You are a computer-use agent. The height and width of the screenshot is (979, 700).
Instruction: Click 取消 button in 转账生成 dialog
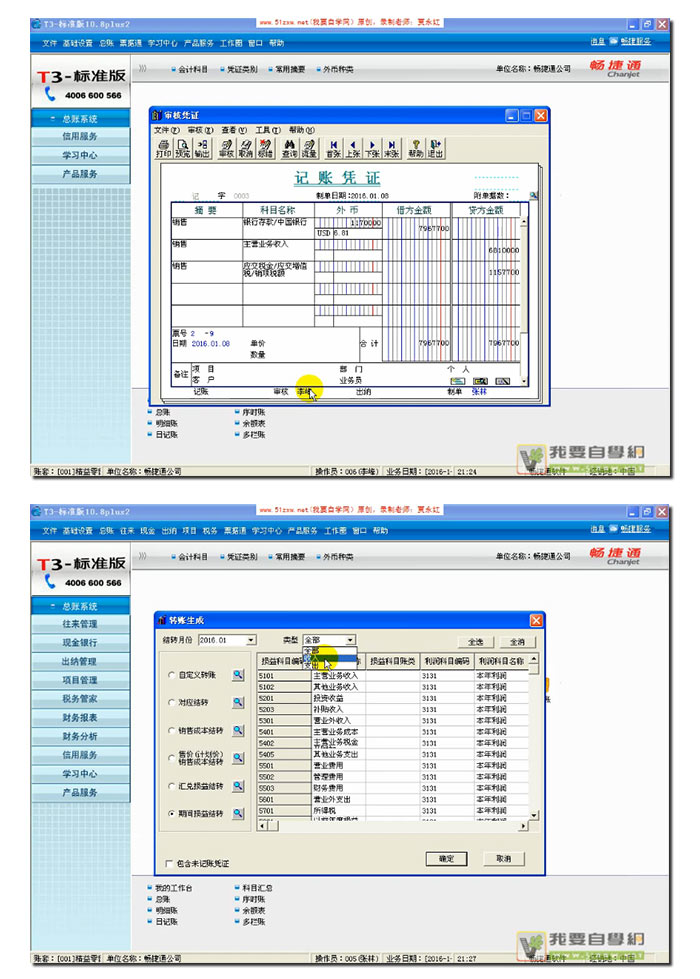tap(503, 859)
